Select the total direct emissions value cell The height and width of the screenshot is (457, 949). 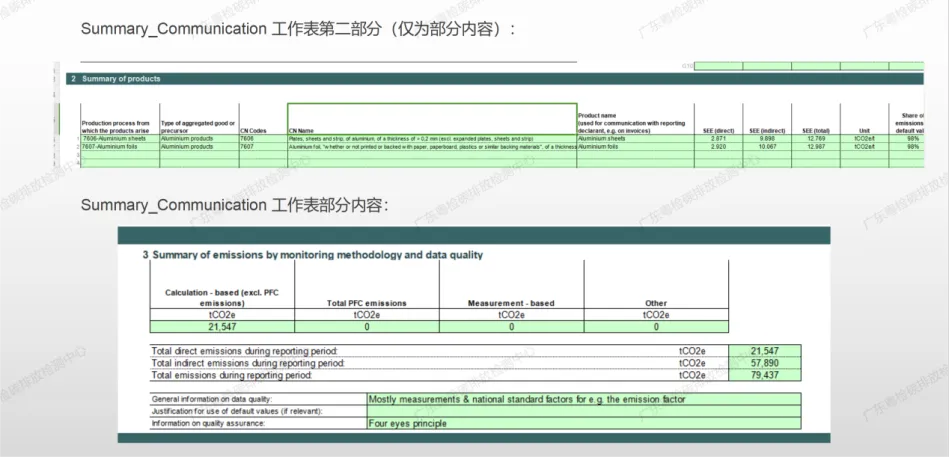click(765, 351)
